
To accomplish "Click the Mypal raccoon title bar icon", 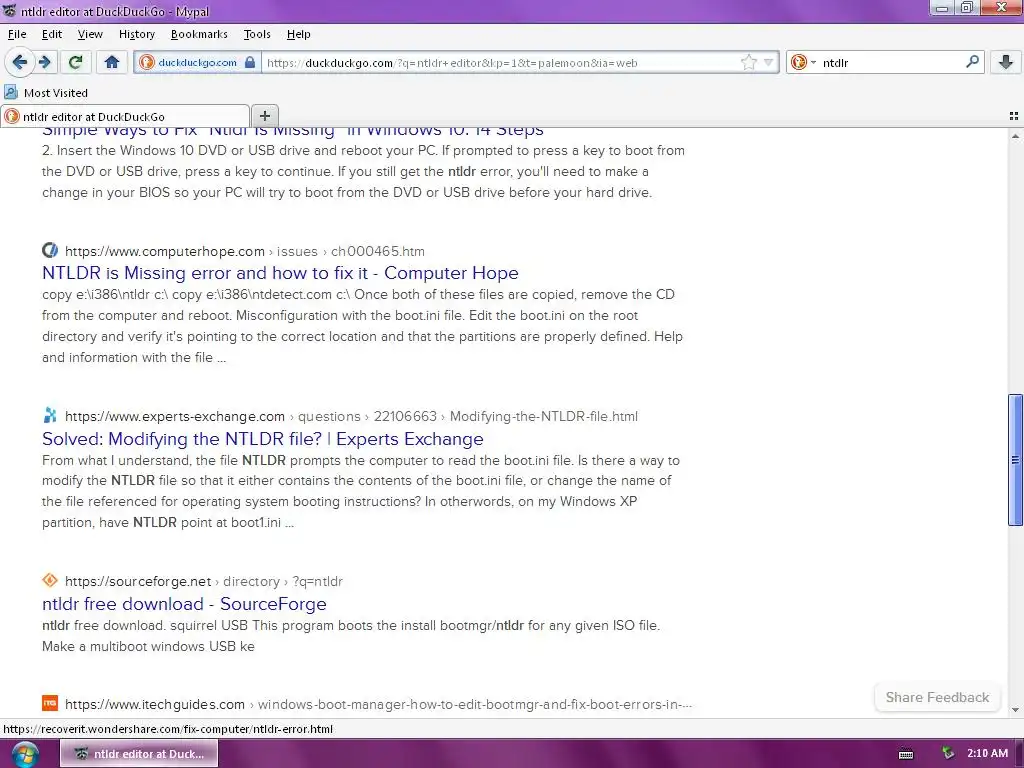I will pos(10,11).
